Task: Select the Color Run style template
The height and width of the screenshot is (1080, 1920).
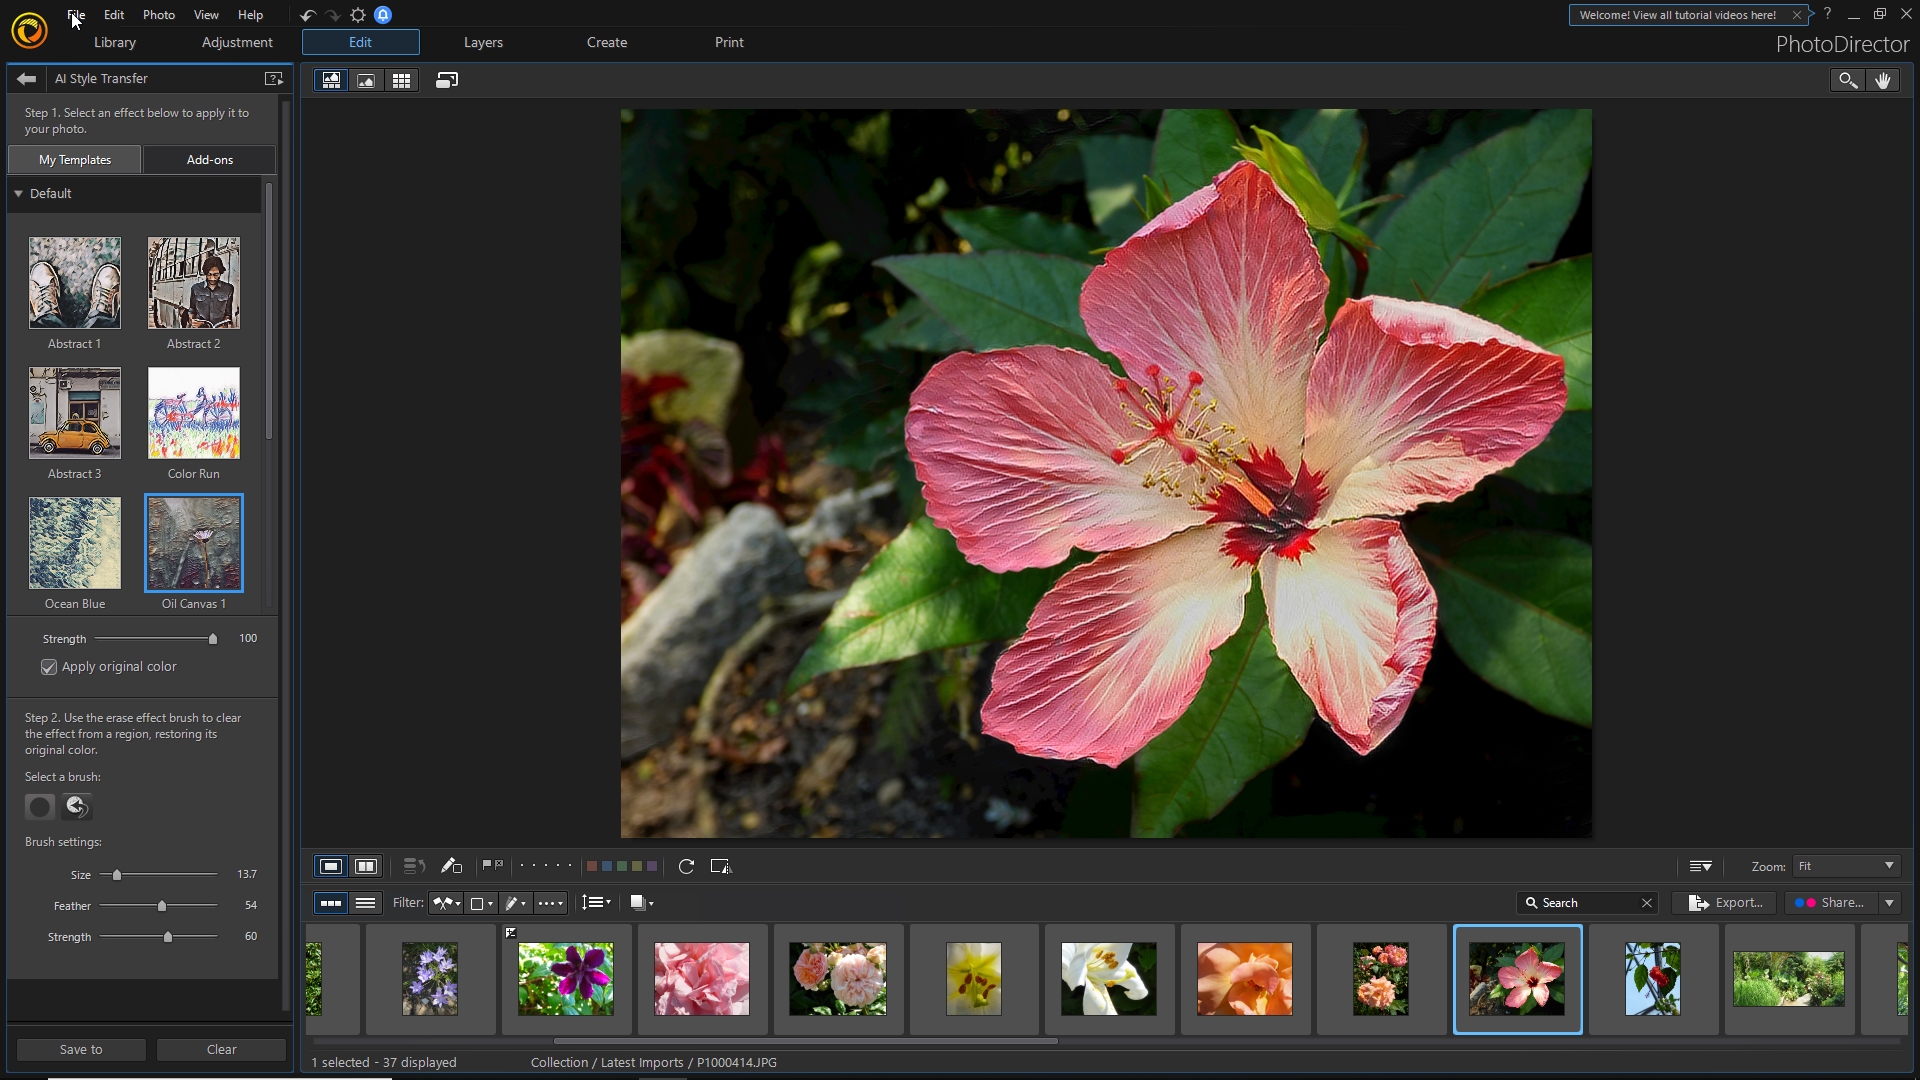Action: [194, 413]
